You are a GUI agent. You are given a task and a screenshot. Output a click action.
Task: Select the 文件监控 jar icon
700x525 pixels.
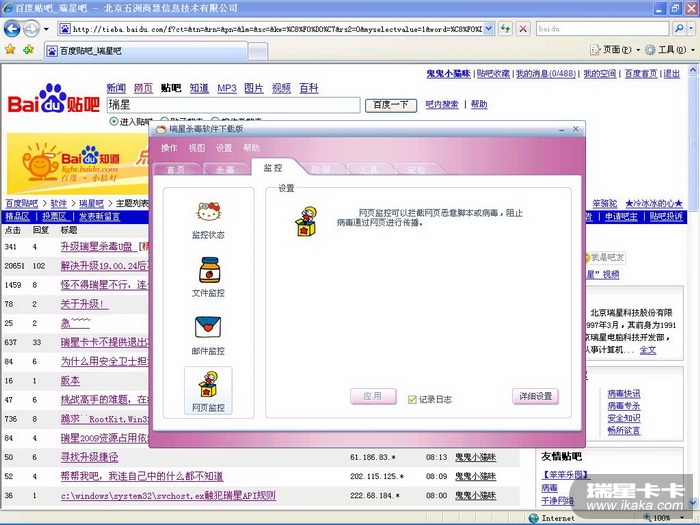tap(209, 270)
